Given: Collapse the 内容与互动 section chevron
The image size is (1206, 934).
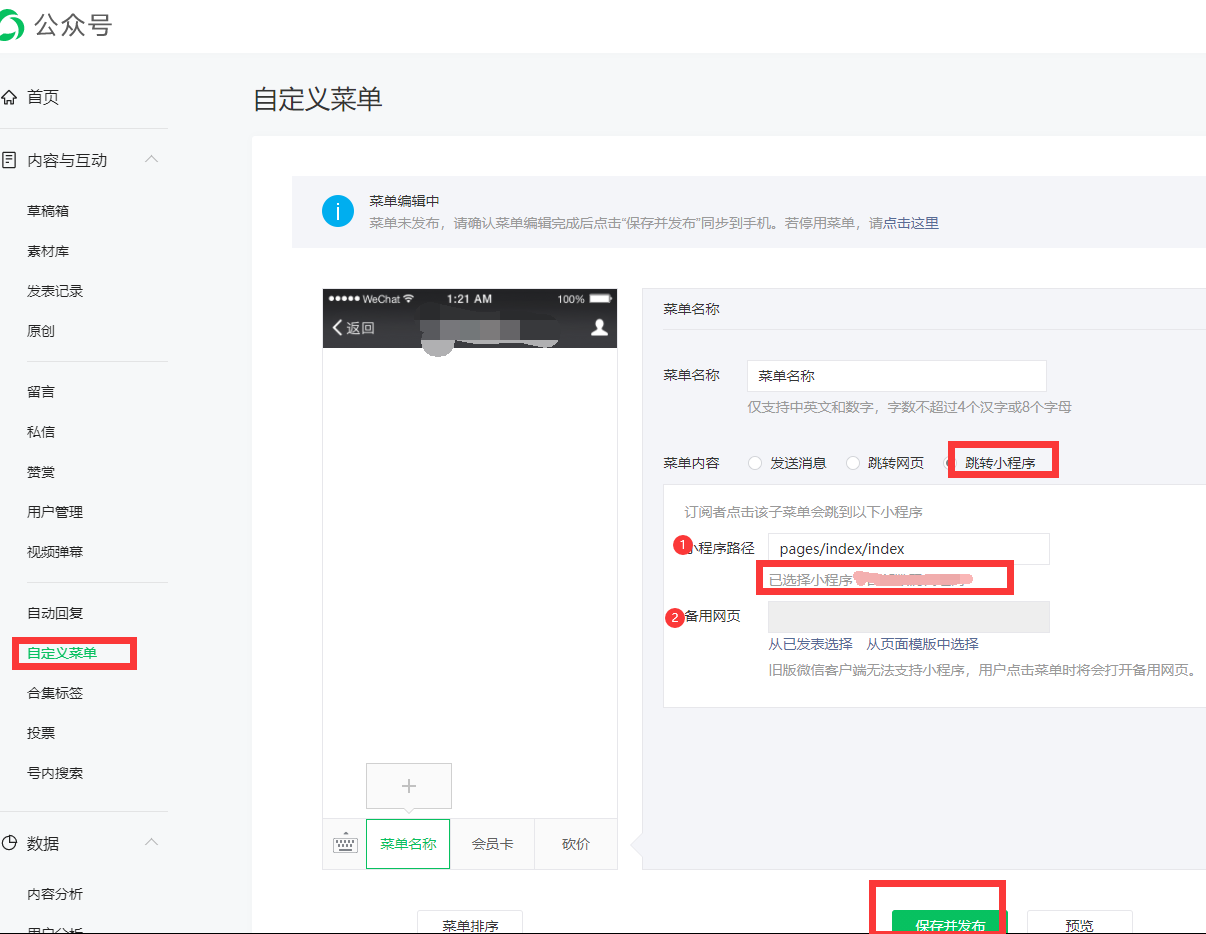Looking at the screenshot, I should [152, 160].
